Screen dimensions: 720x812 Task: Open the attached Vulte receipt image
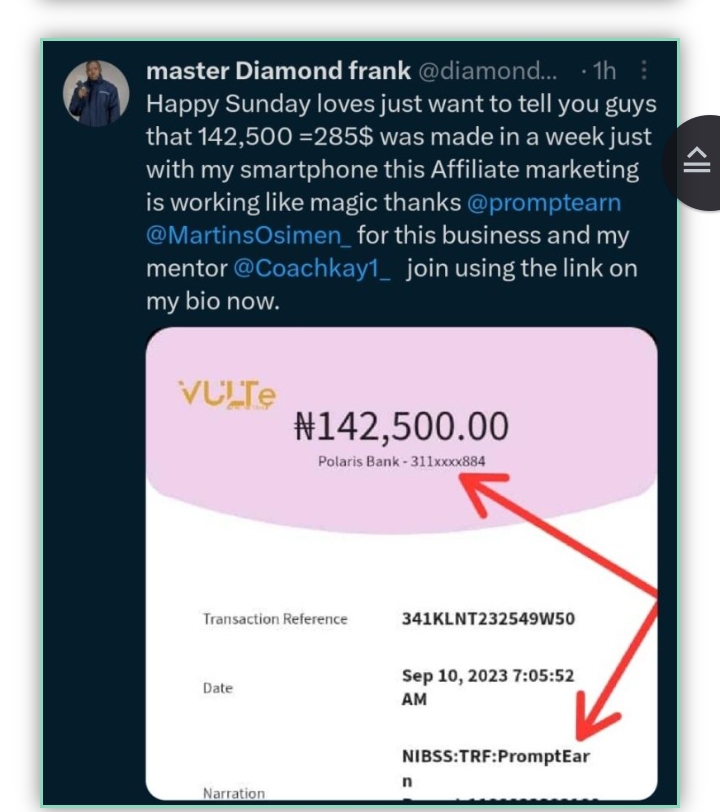(x=401, y=563)
